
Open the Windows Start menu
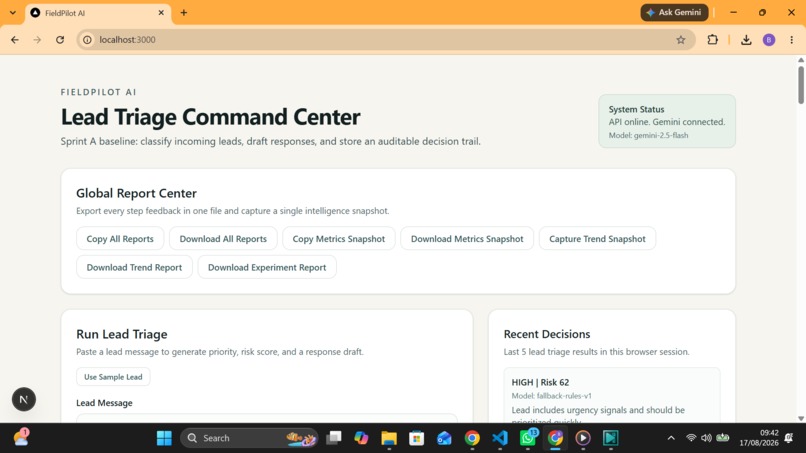[164, 438]
